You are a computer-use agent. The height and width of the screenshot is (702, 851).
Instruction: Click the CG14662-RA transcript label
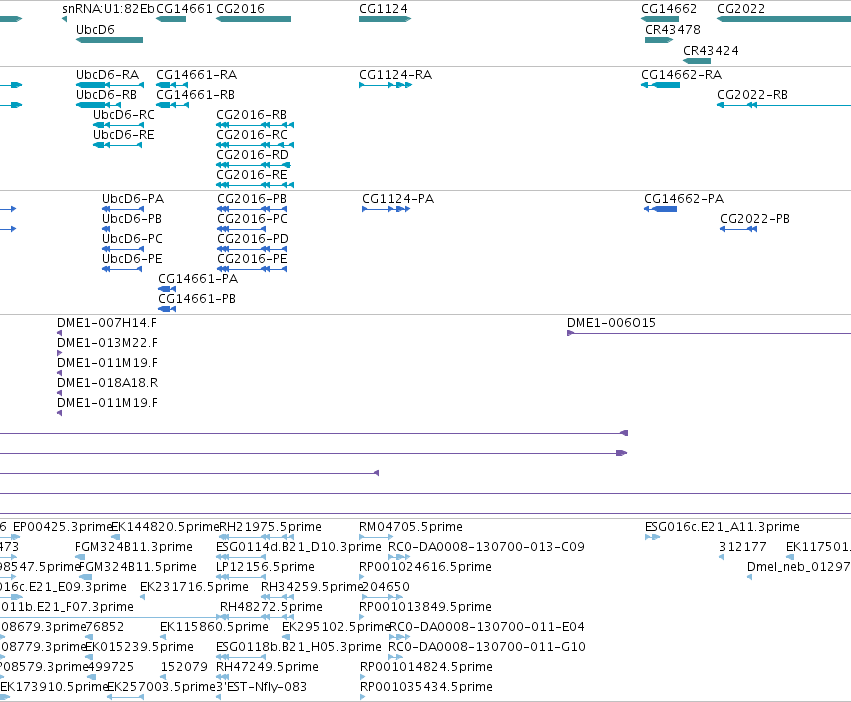pyautogui.click(x=682, y=74)
